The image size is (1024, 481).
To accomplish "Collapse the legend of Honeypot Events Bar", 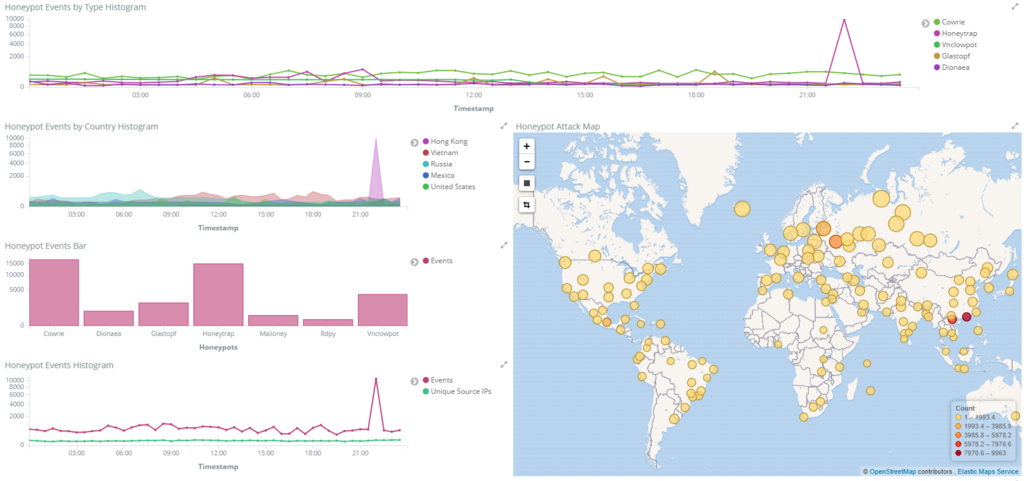I will 414,262.
